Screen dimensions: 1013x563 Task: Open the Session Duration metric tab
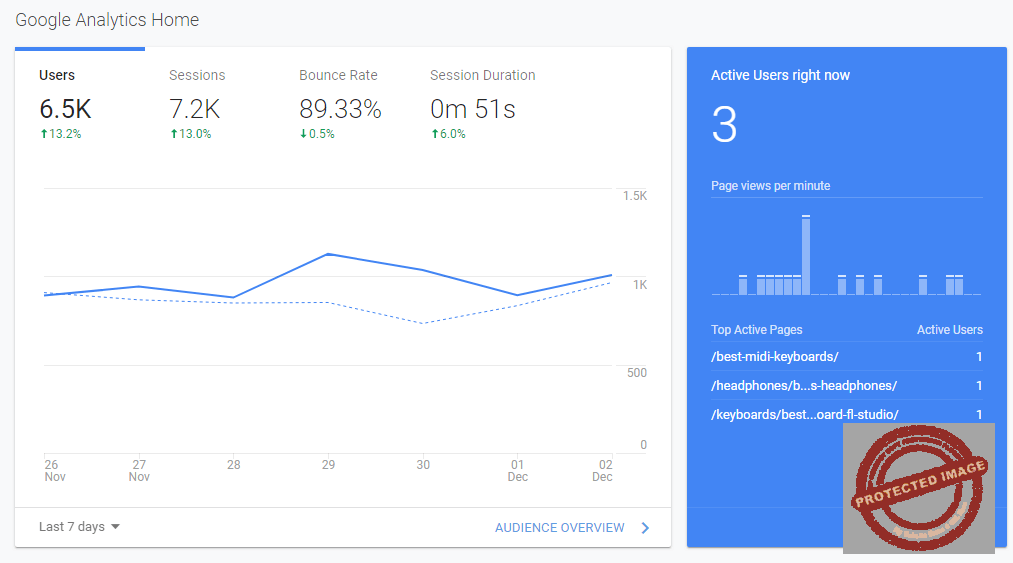(x=482, y=105)
